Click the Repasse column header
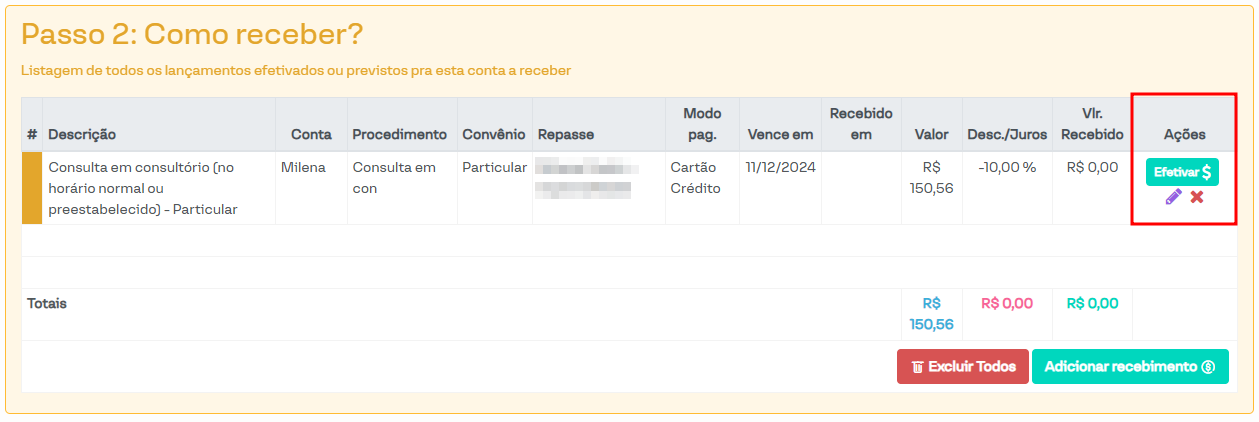Image resolution: width=1259 pixels, height=422 pixels. 566,134
